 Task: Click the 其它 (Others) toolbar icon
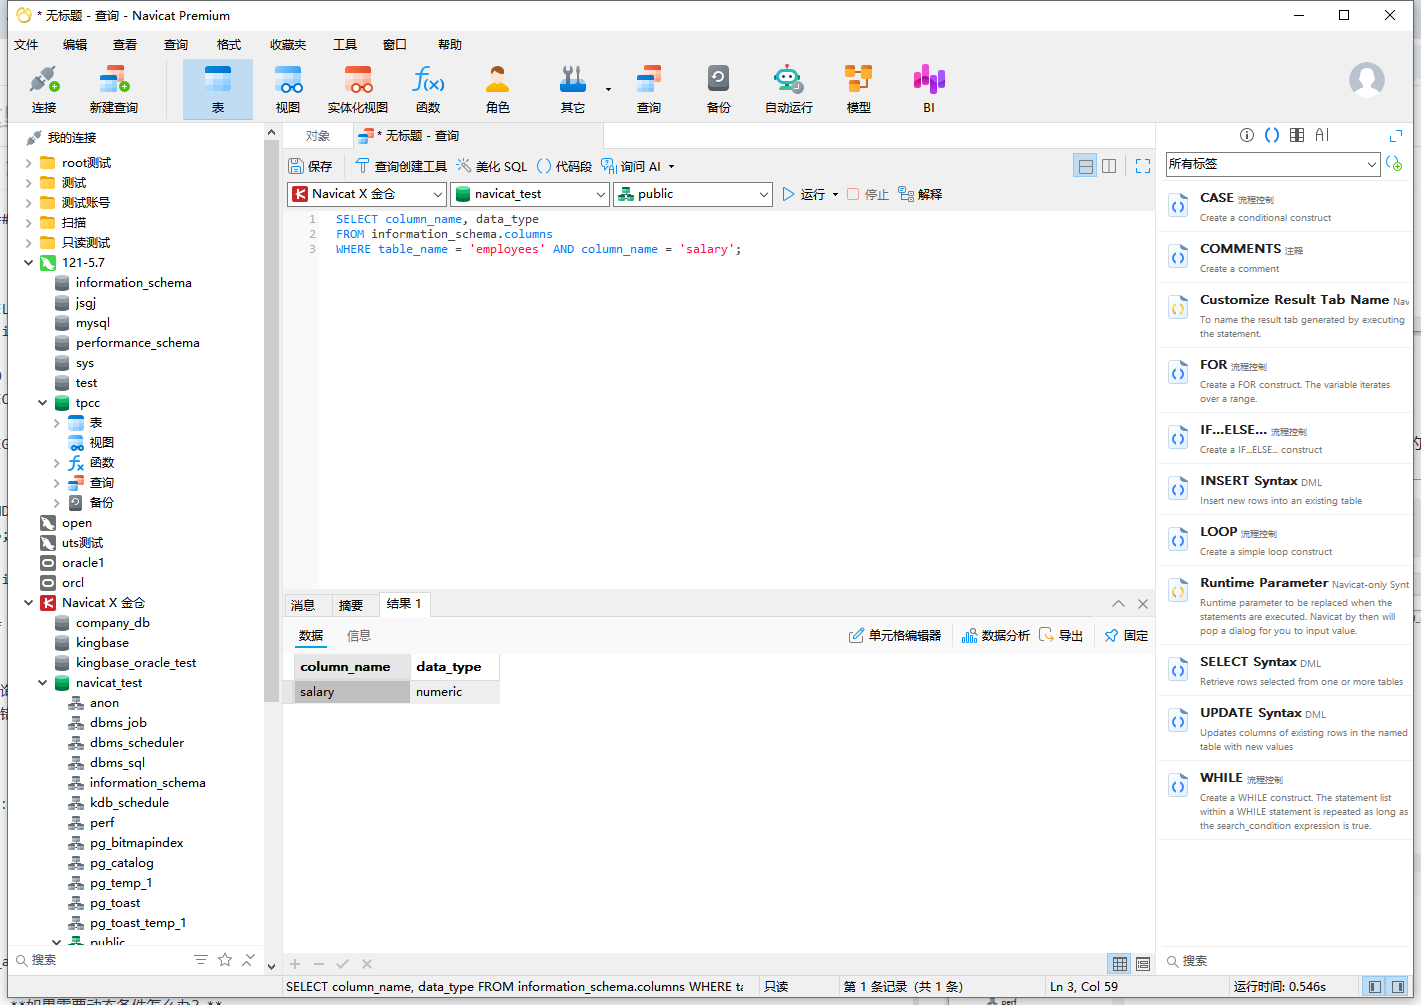[573, 89]
